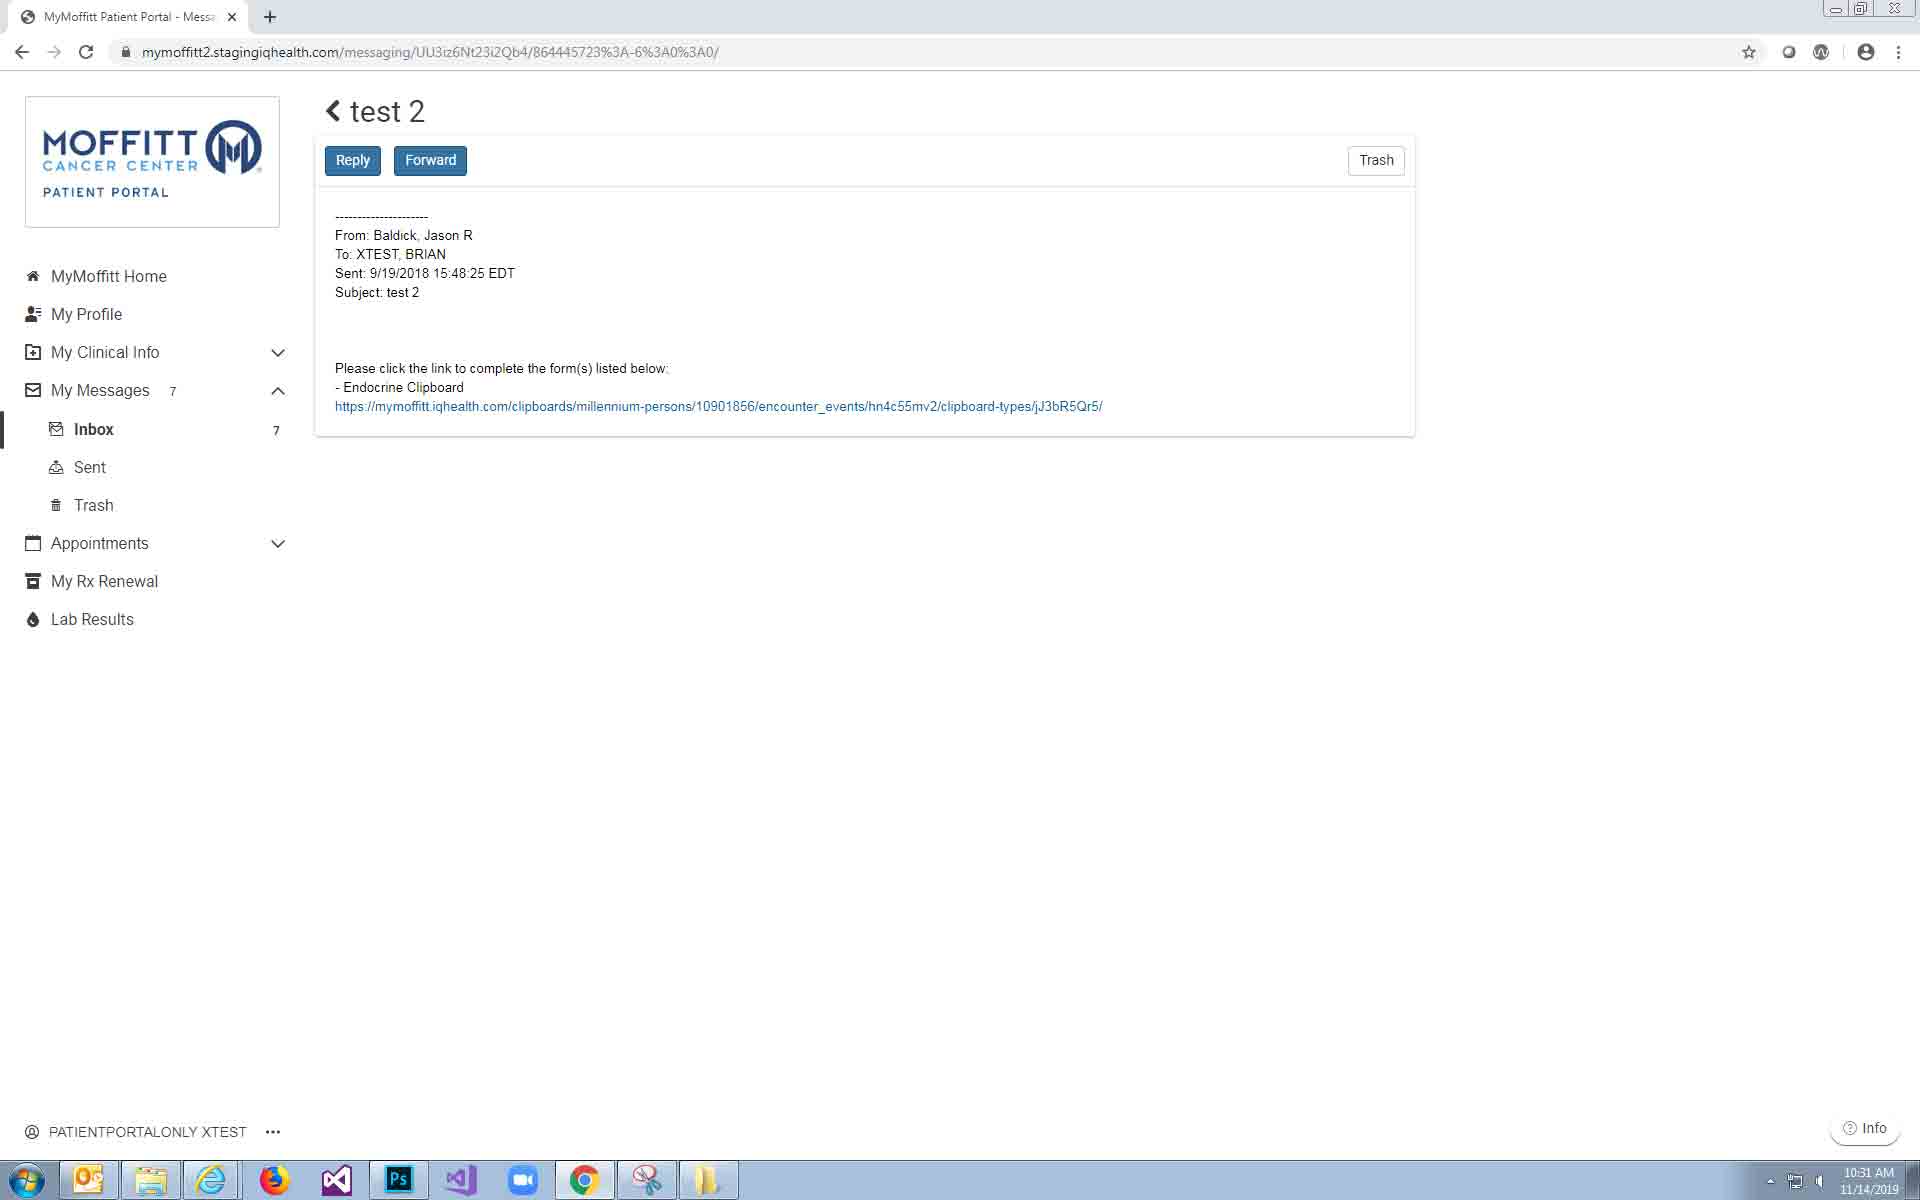This screenshot has width=1920, height=1200.
Task: Open the Sent messages folder
Action: [x=89, y=467]
